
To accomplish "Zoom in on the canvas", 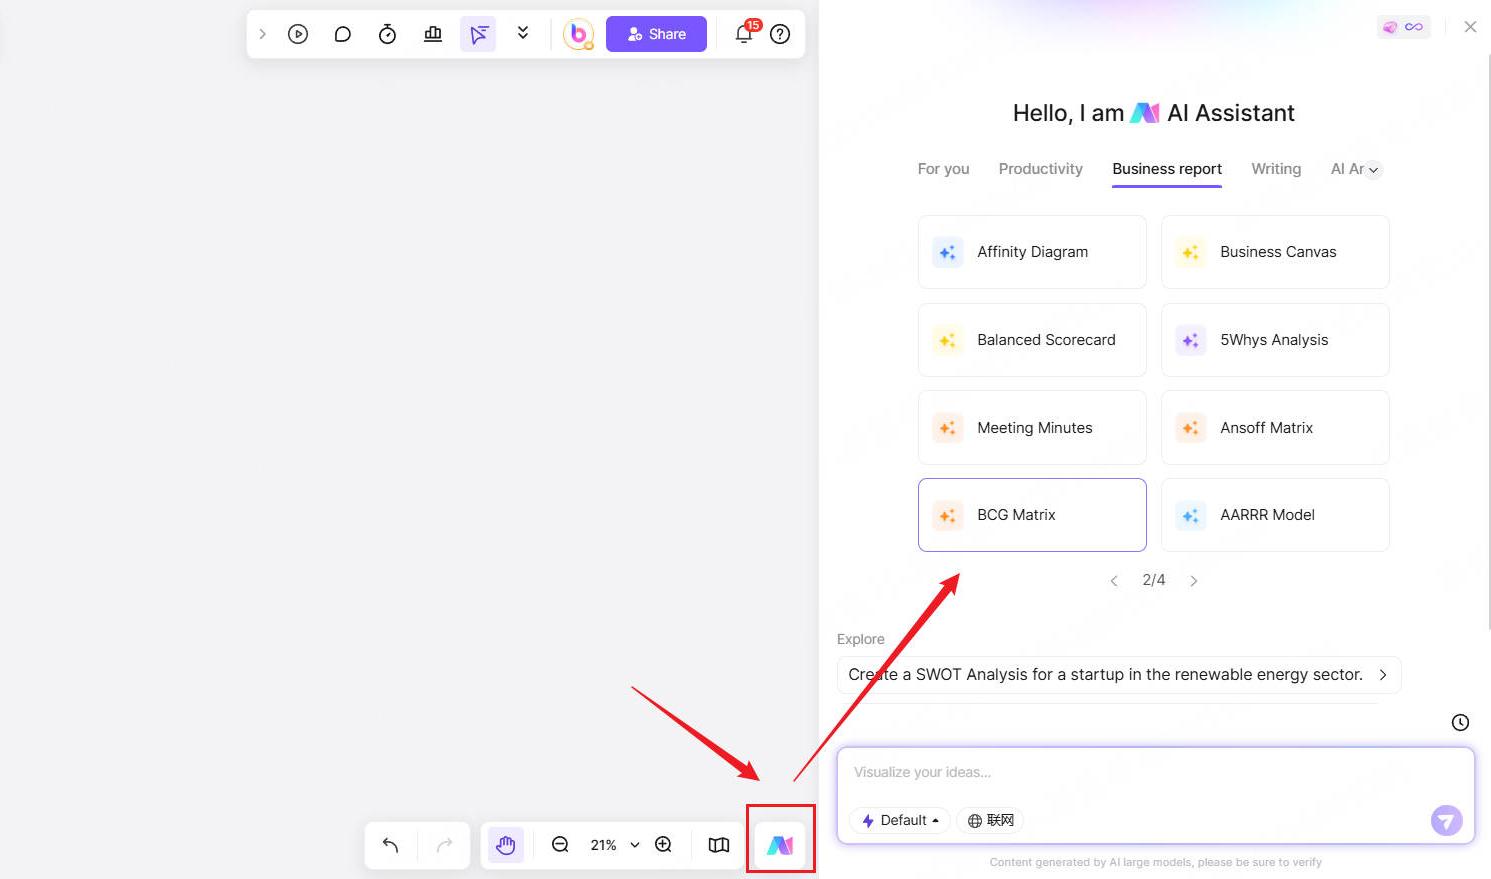I will [663, 845].
